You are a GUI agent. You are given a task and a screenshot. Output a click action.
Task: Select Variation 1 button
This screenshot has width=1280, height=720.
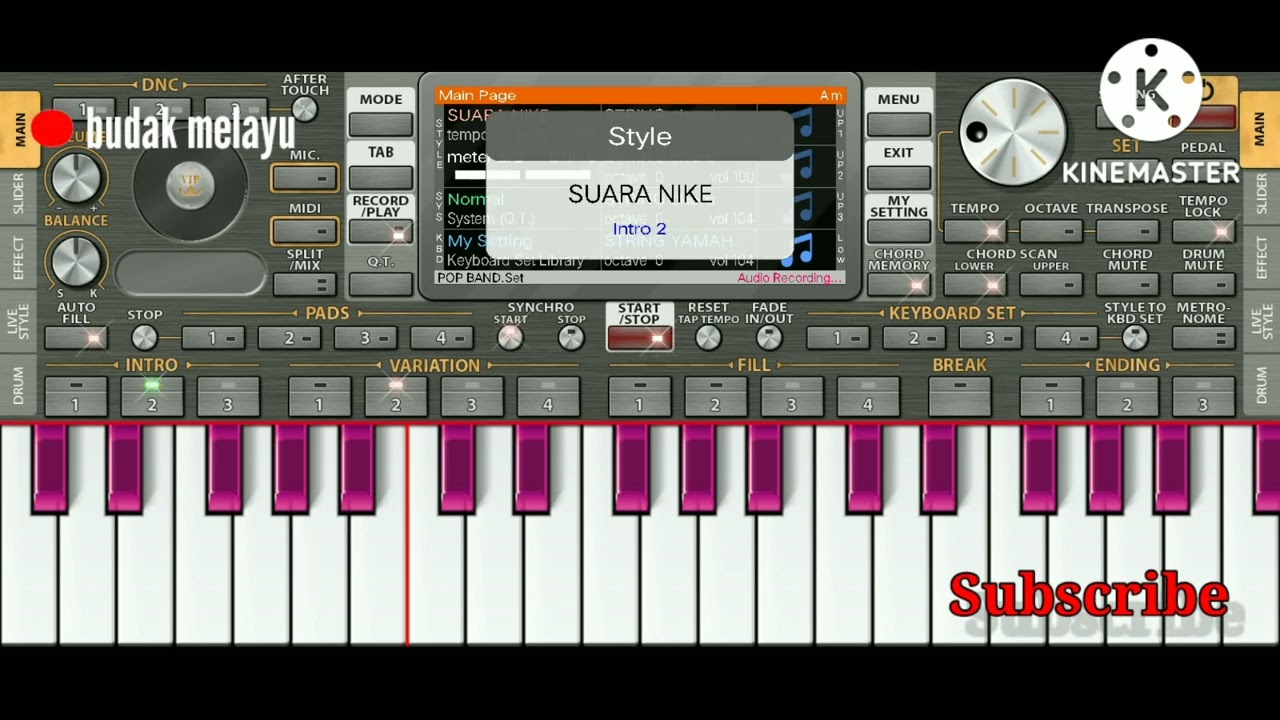point(320,396)
